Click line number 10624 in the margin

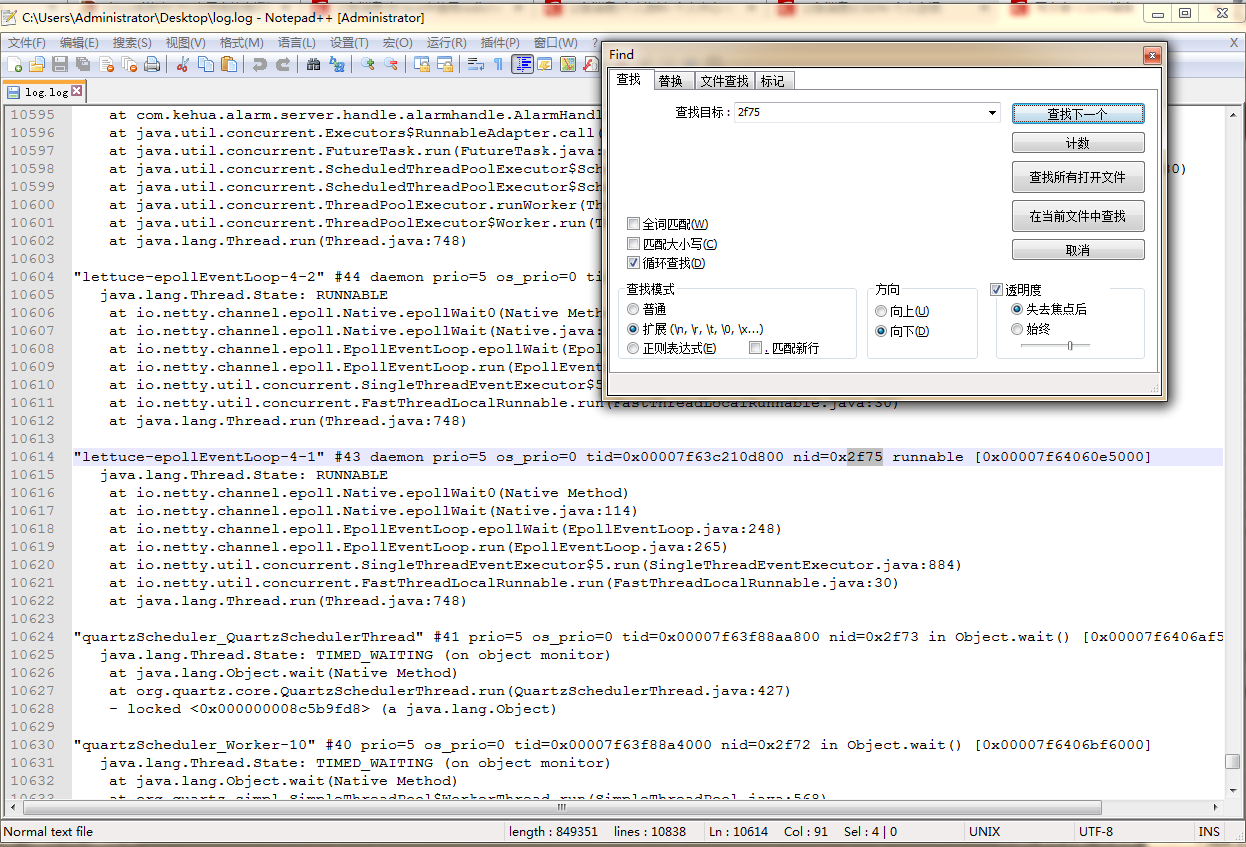(x=32, y=637)
